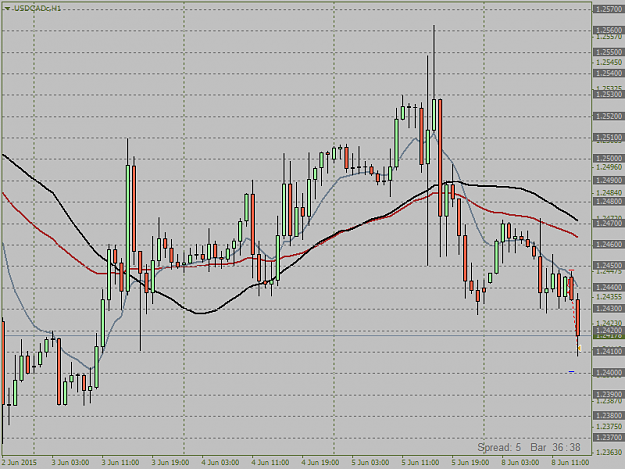Screen dimensions: 625x469
Task: Click the 1.23800 price level label
Action: tap(609, 416)
